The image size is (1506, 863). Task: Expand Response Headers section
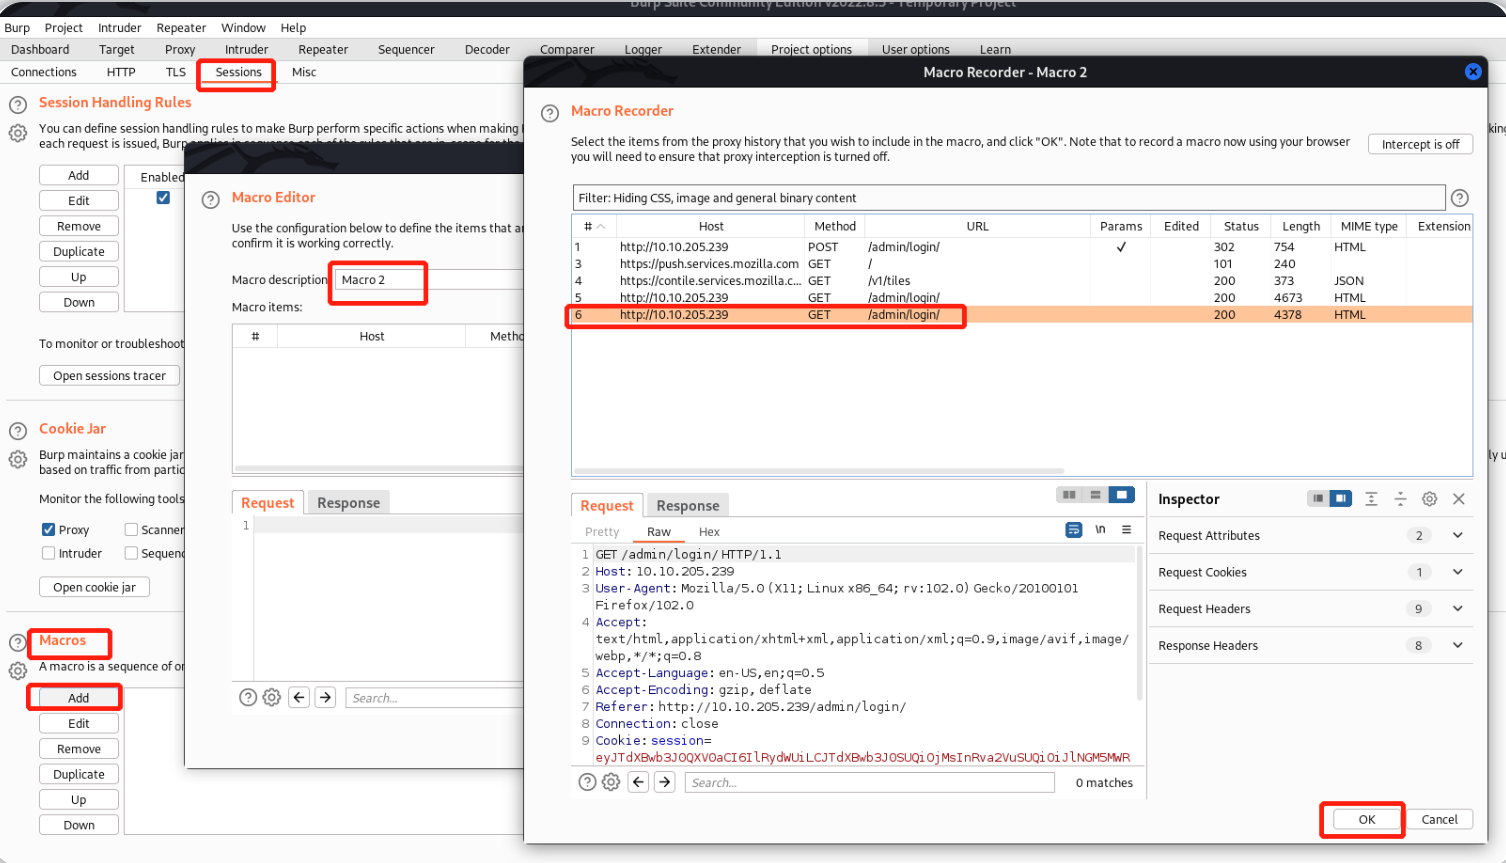point(1457,645)
